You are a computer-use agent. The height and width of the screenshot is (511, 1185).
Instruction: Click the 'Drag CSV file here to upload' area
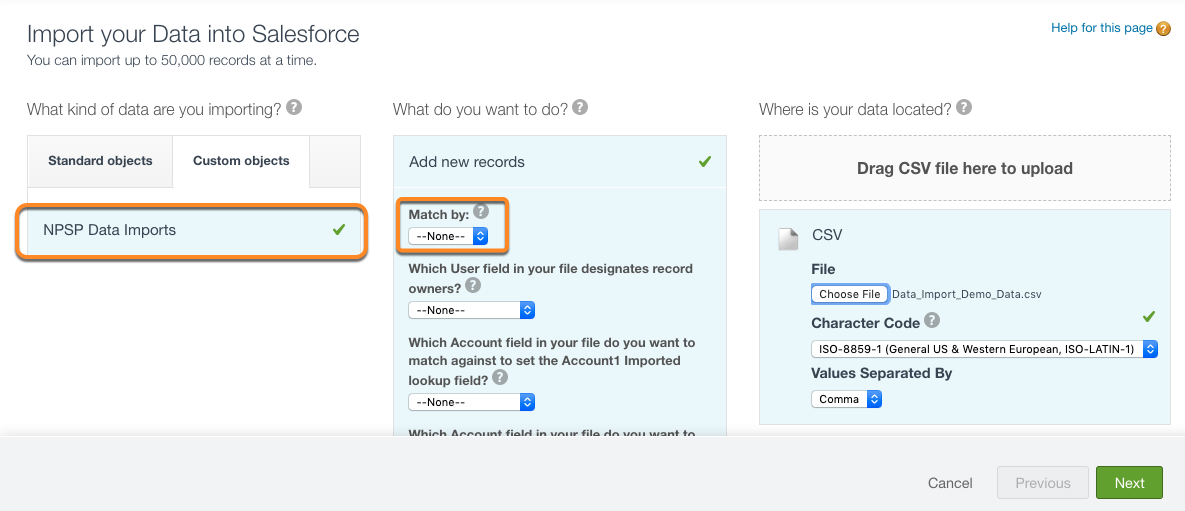point(964,168)
